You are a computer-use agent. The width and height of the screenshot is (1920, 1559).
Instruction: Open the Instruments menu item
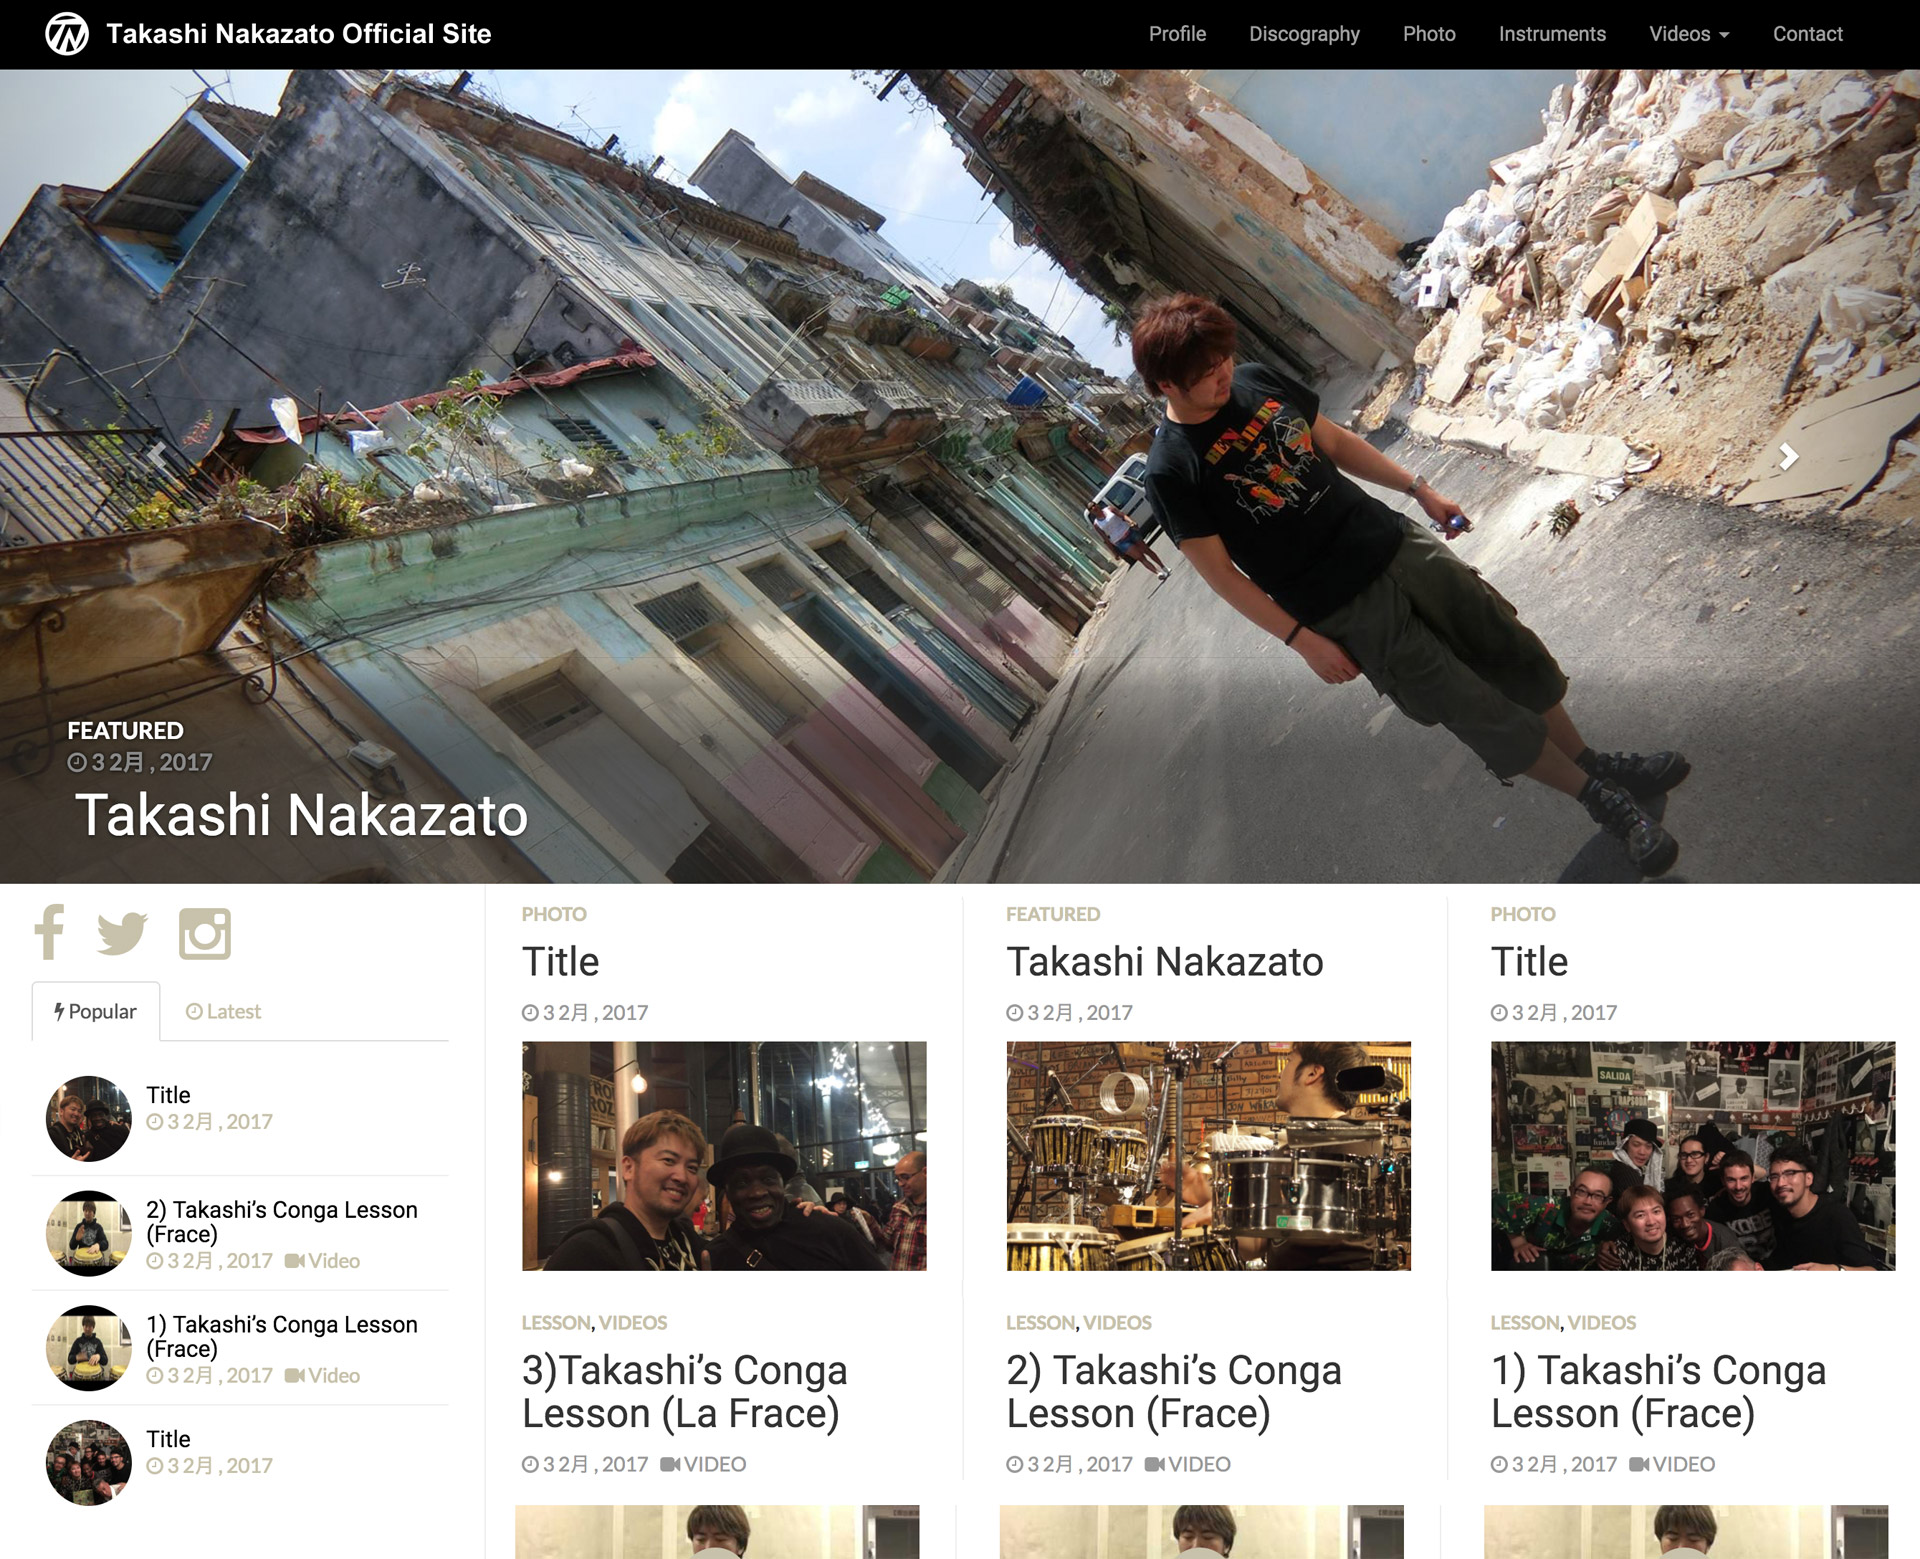[x=1552, y=34]
